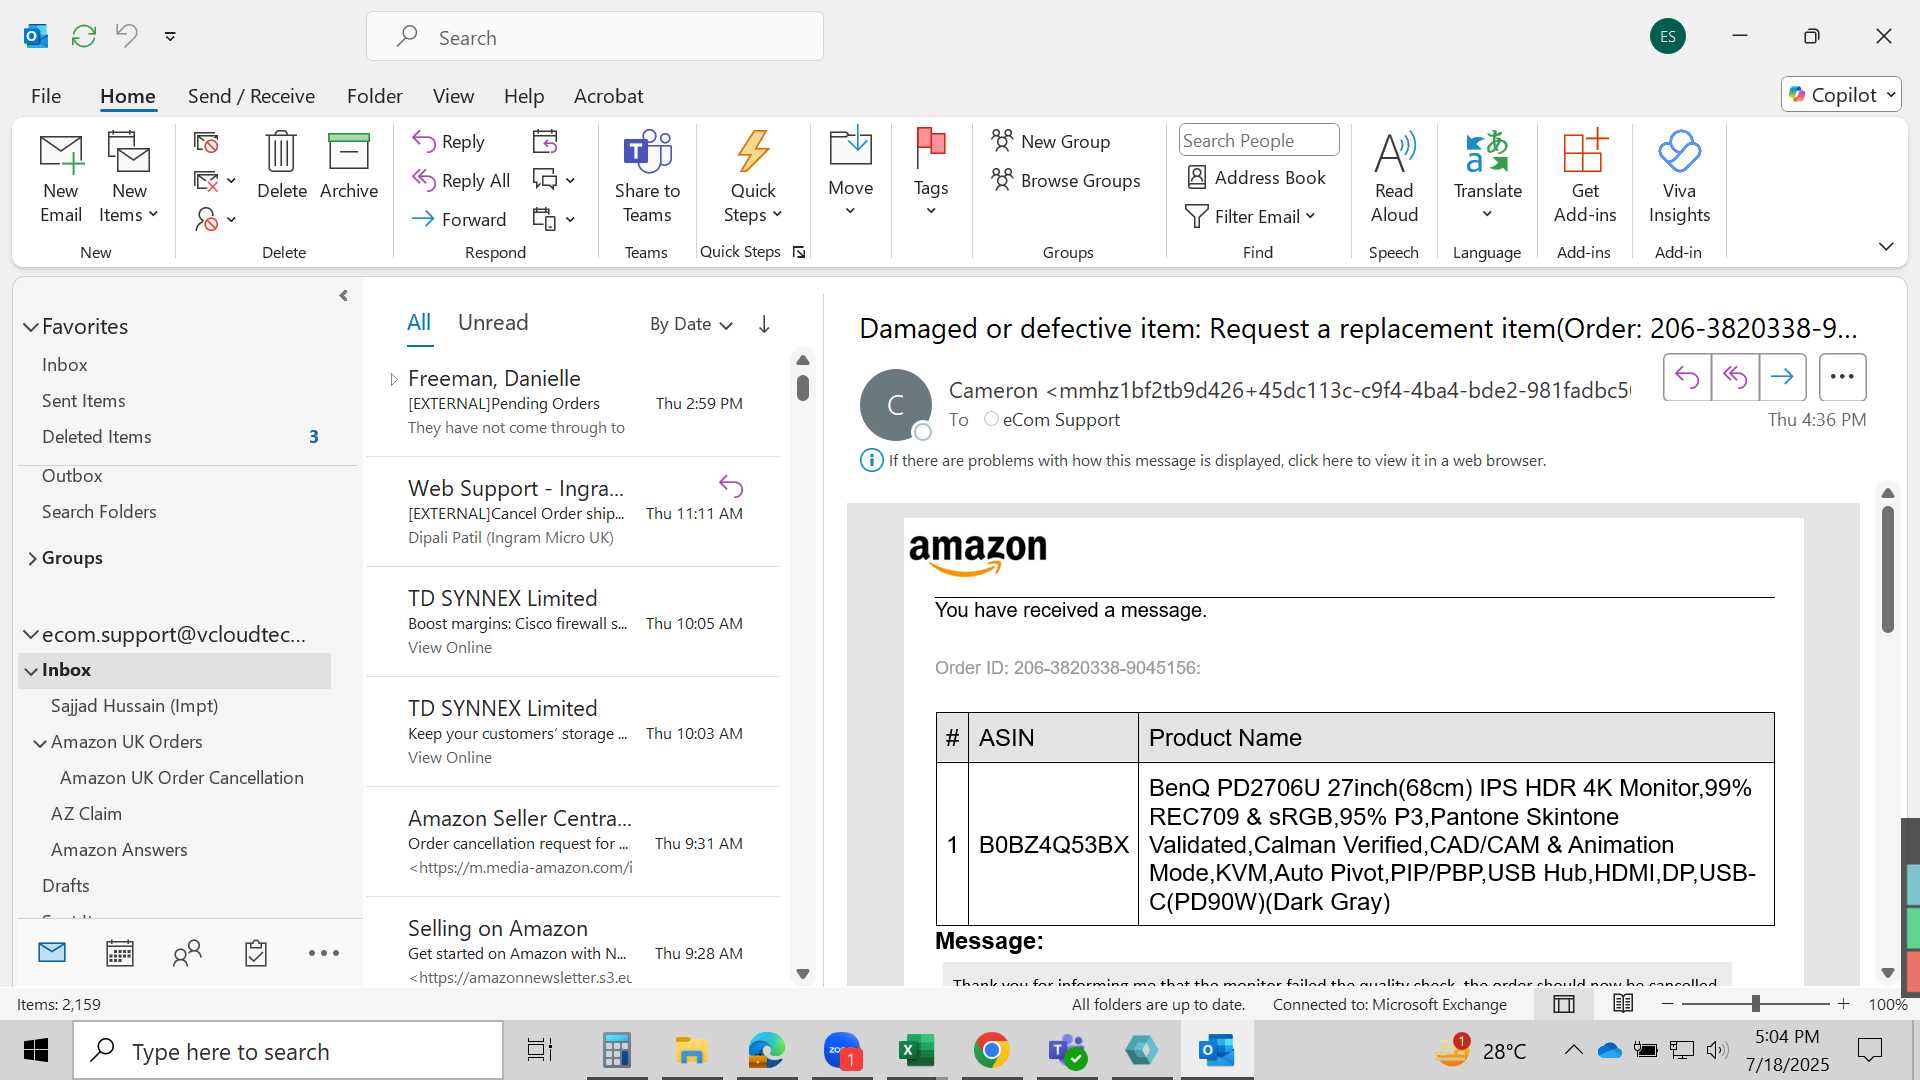This screenshot has width=1920, height=1080.
Task: Click the Send/Receive All Folders icon
Action: click(84, 36)
